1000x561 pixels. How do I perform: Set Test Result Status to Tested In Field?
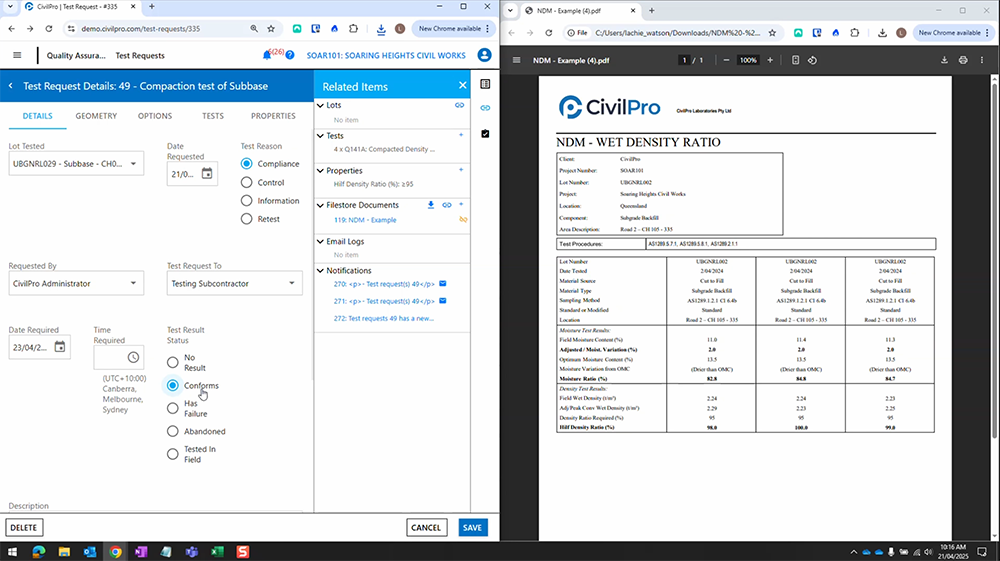tap(172, 454)
